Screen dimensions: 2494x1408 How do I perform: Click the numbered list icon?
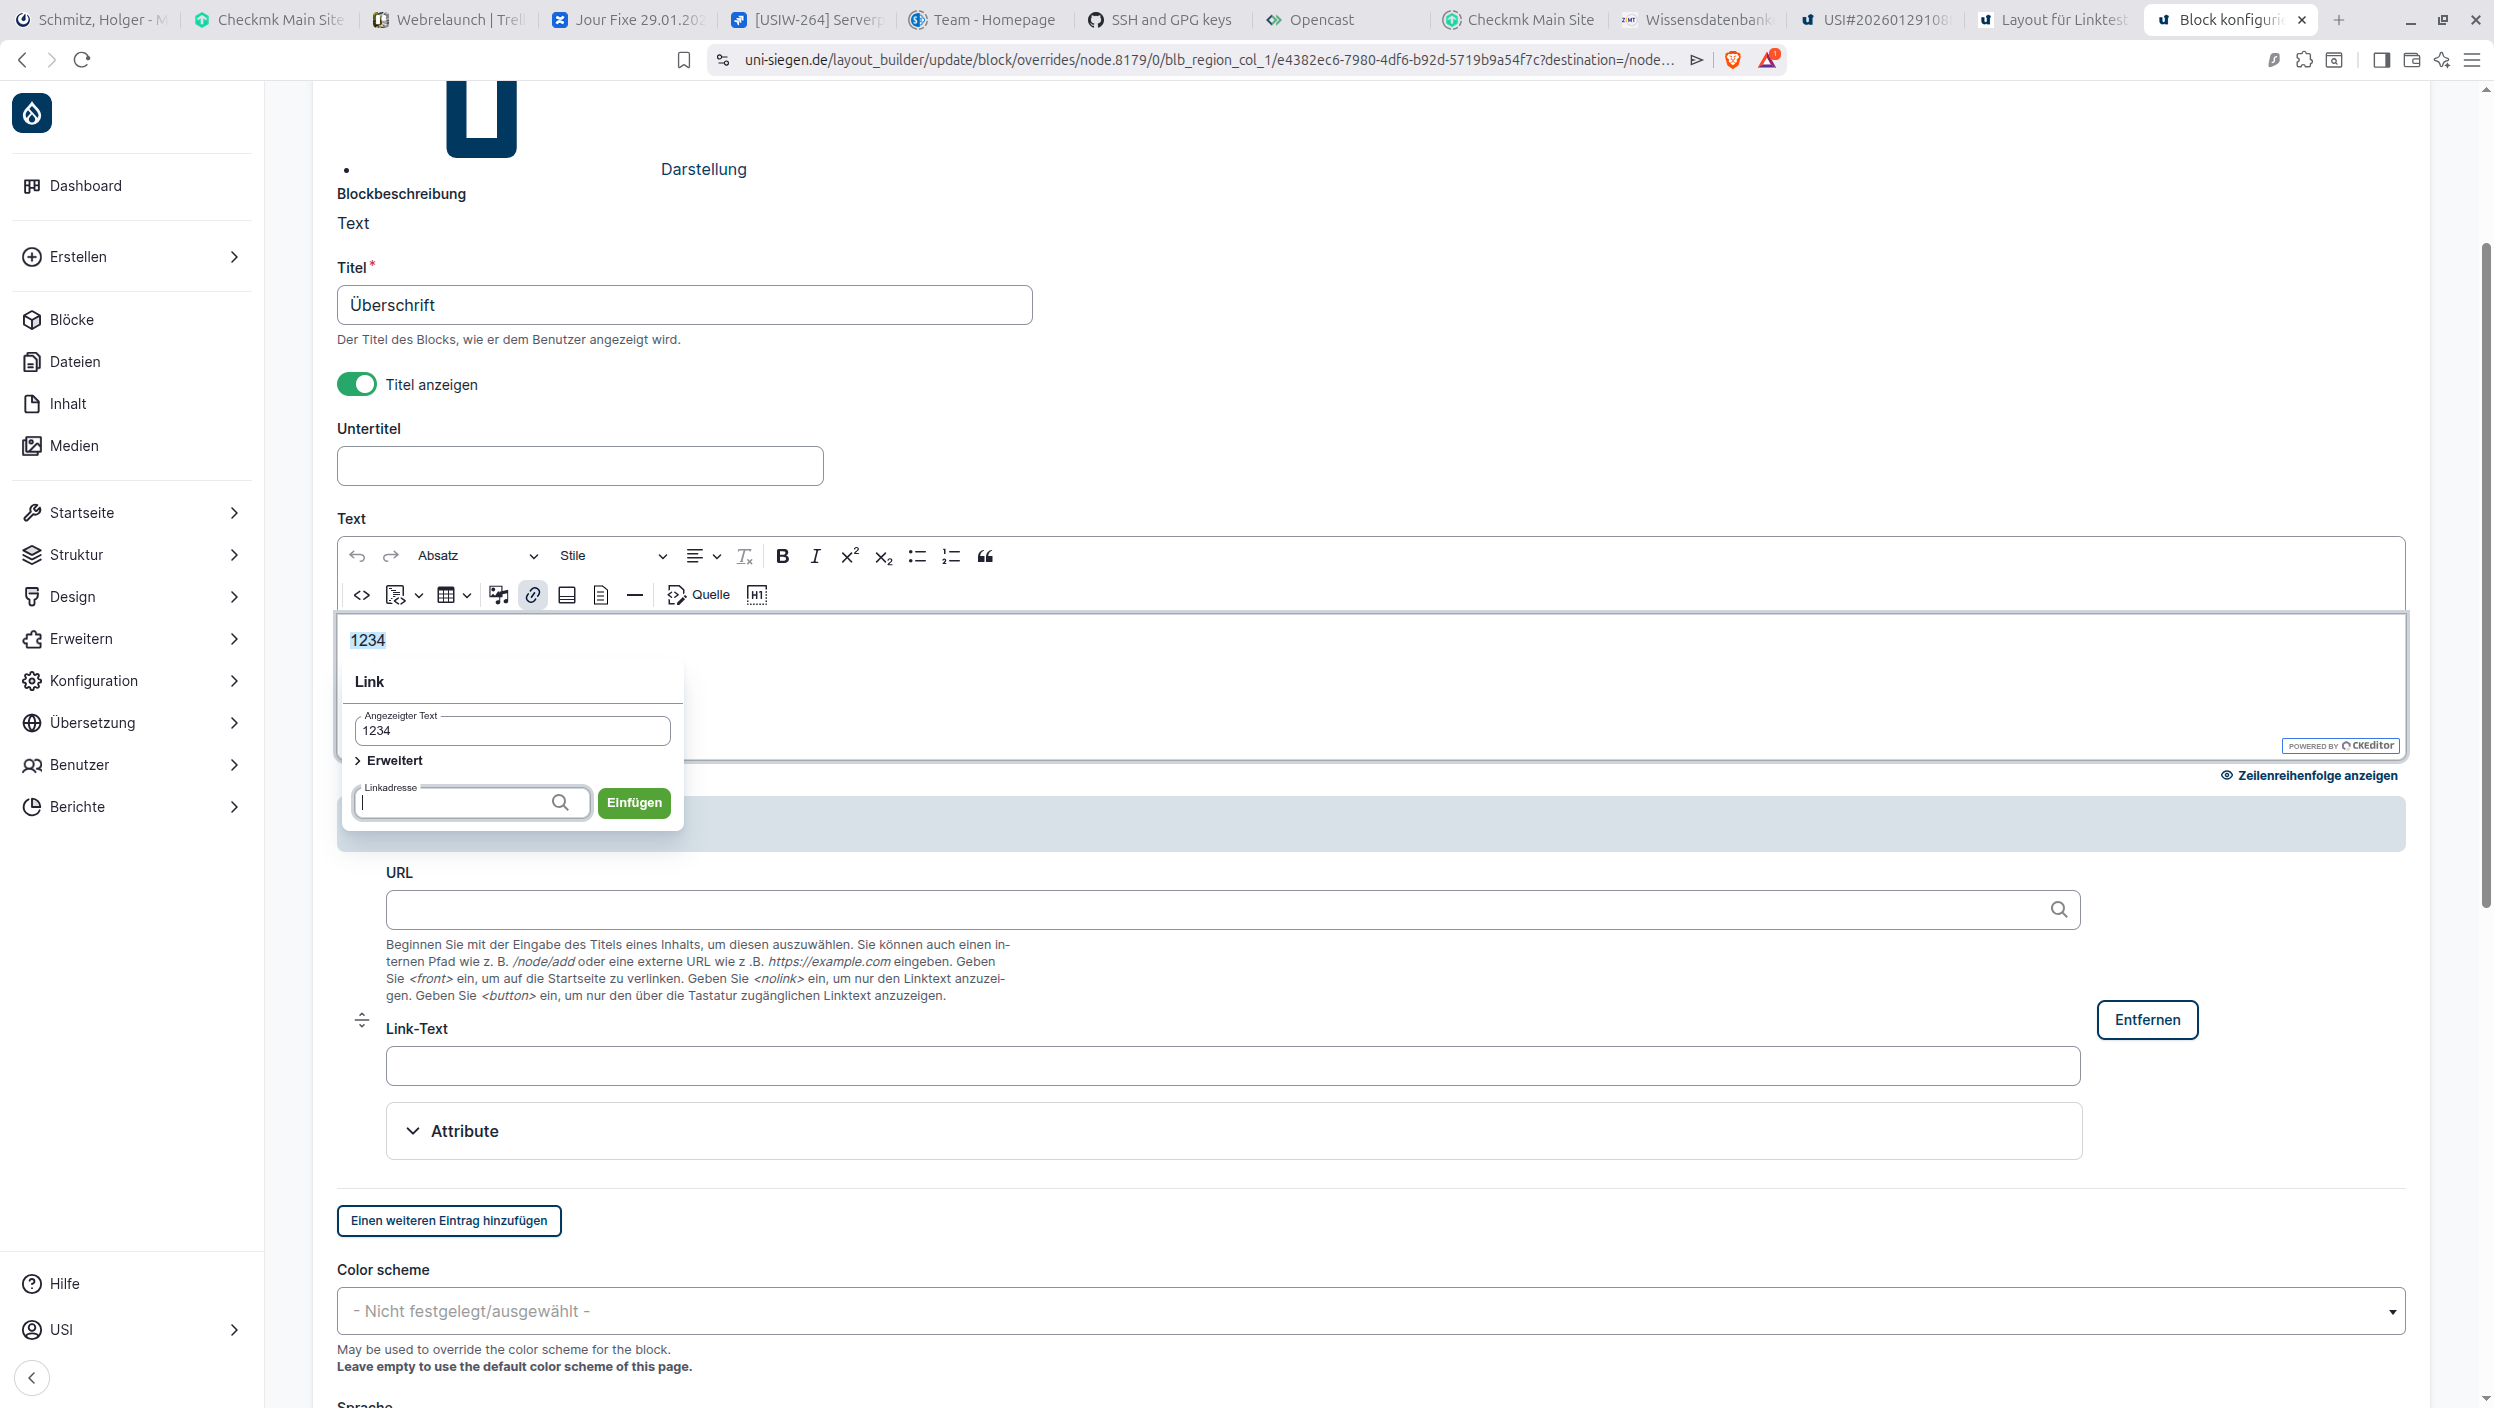(x=950, y=556)
